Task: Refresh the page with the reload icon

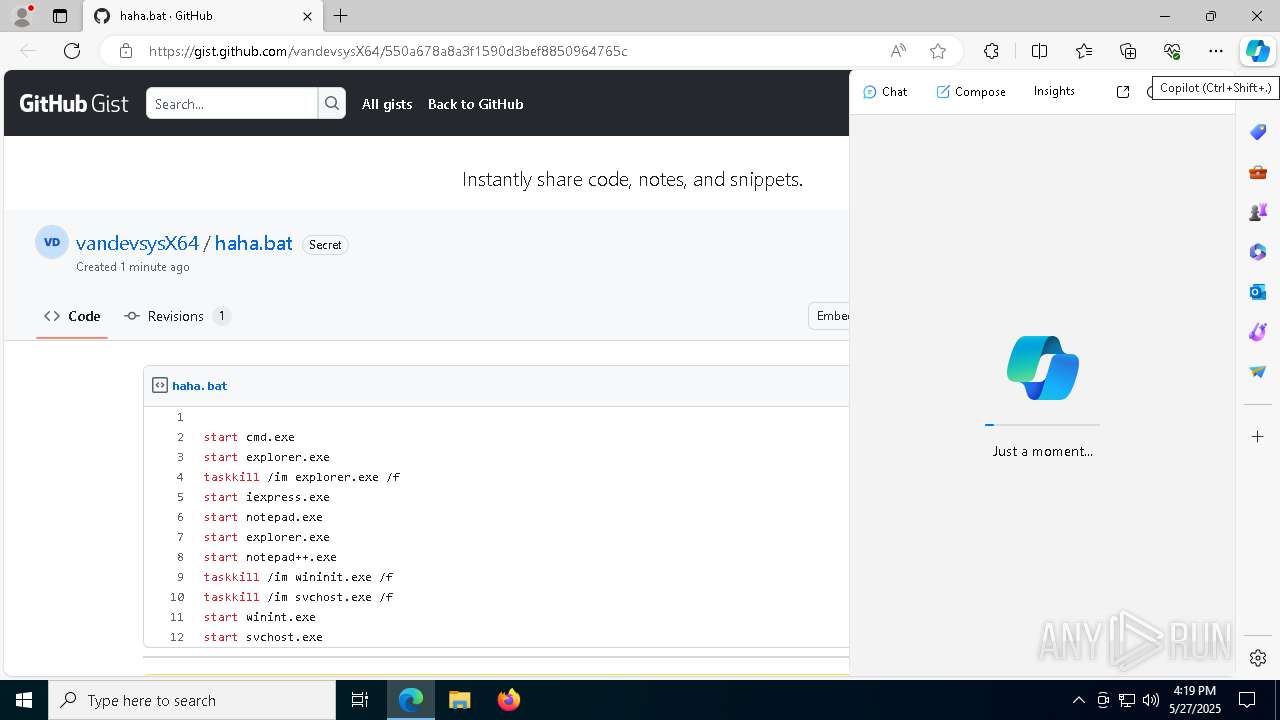Action: [72, 51]
